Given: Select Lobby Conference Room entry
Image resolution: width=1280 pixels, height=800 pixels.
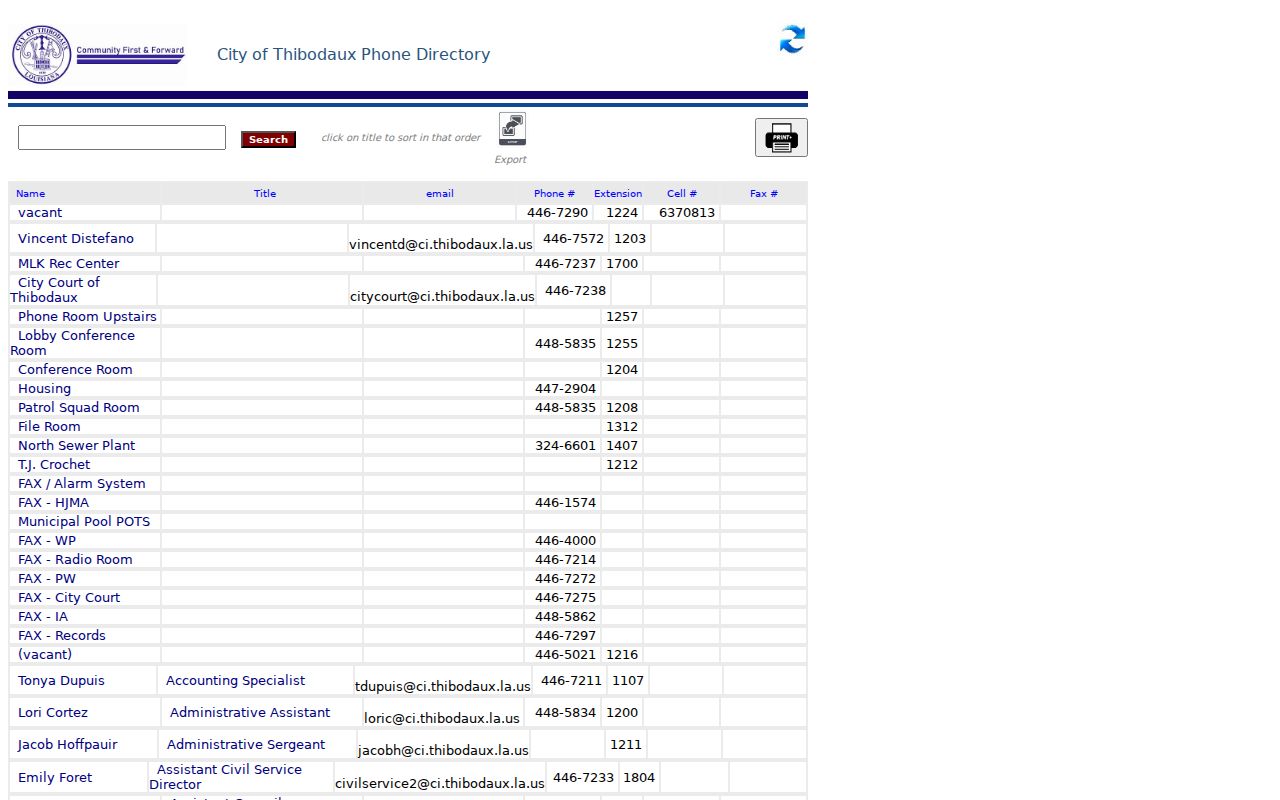Looking at the screenshot, I should coord(72,343).
